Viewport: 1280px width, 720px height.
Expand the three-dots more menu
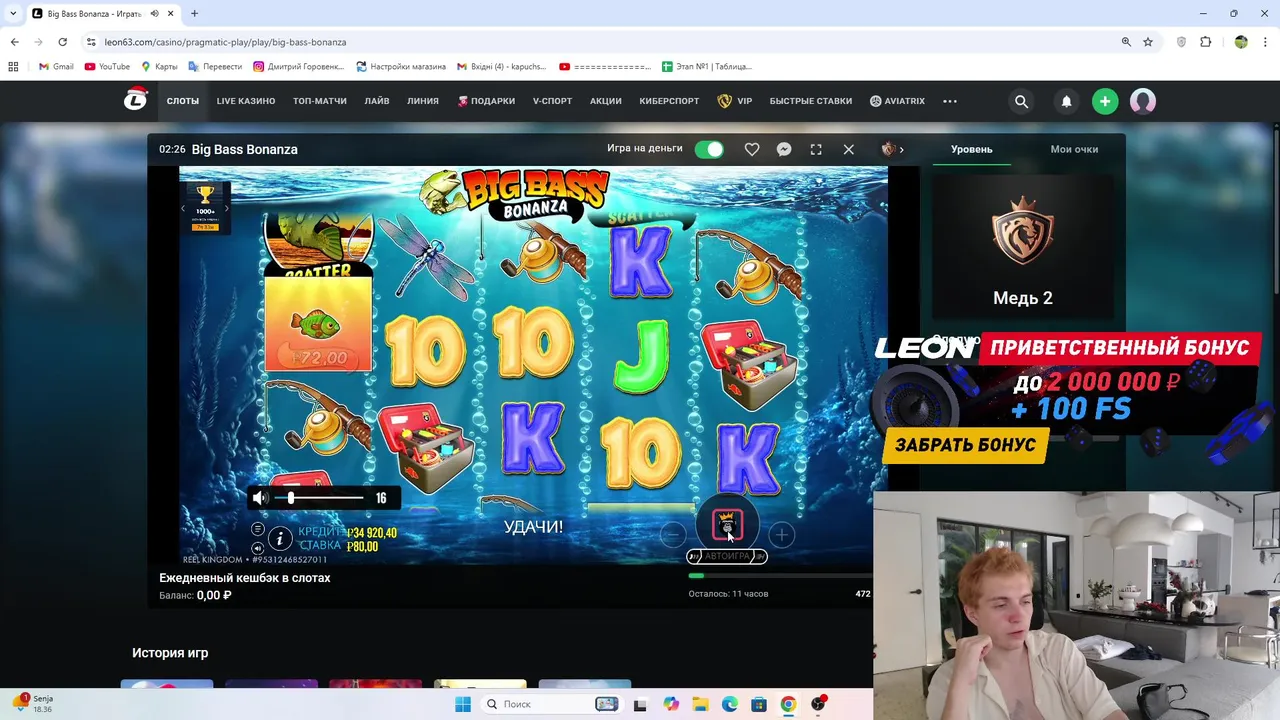coord(950,101)
